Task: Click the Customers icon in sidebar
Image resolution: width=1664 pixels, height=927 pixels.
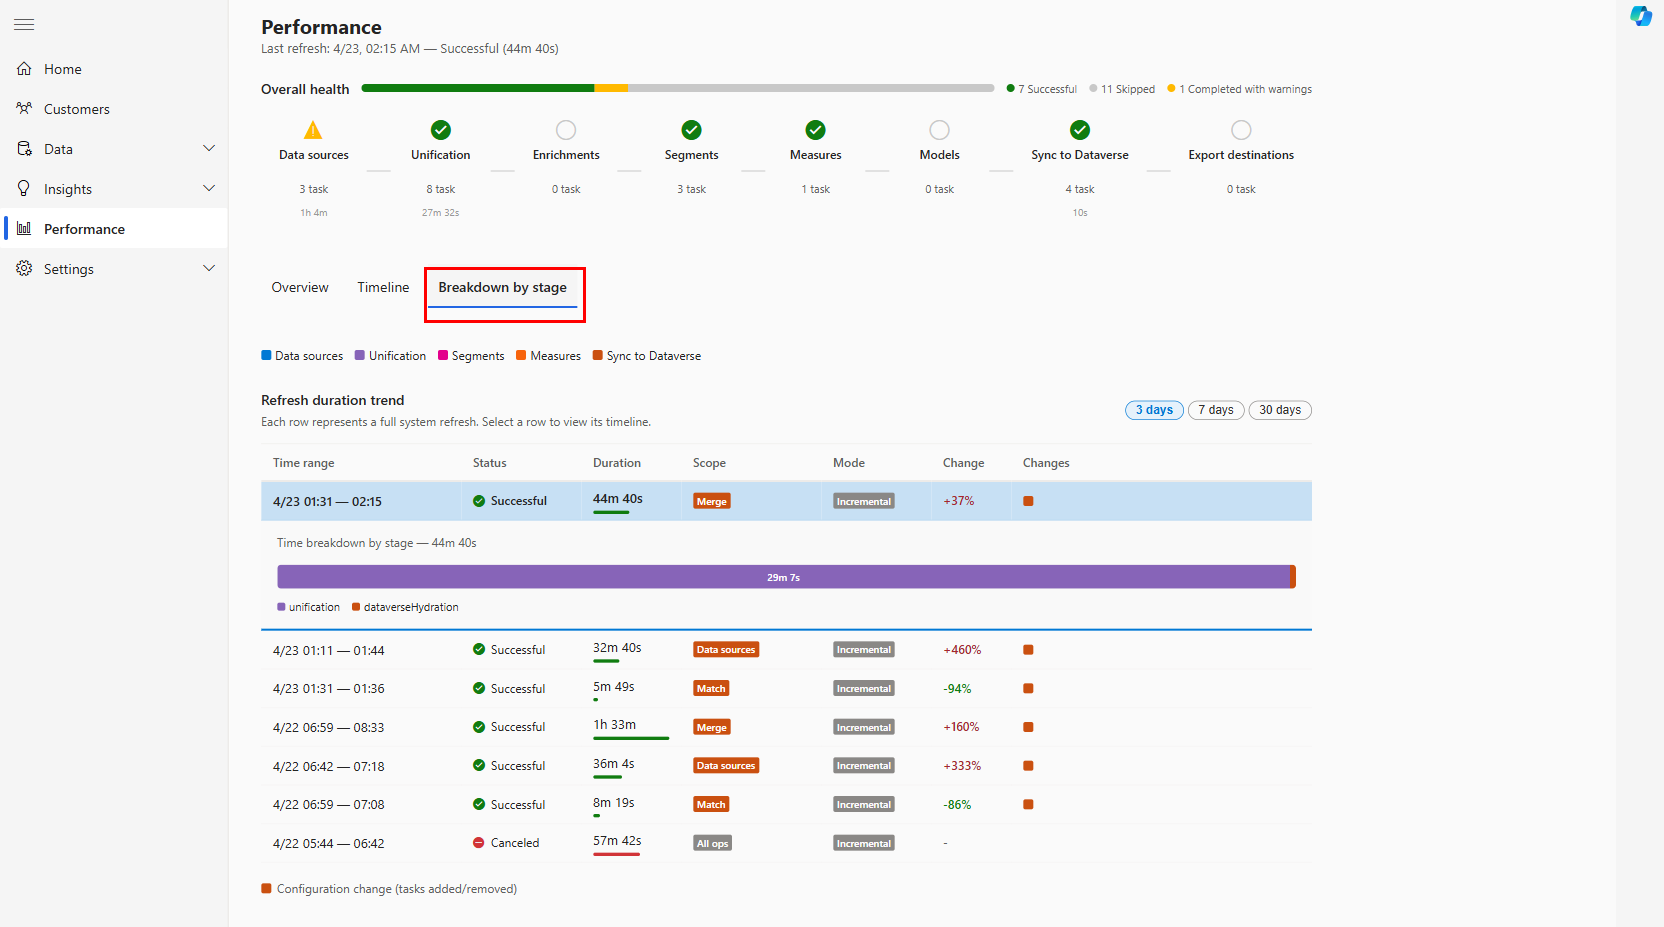Action: [x=24, y=108]
